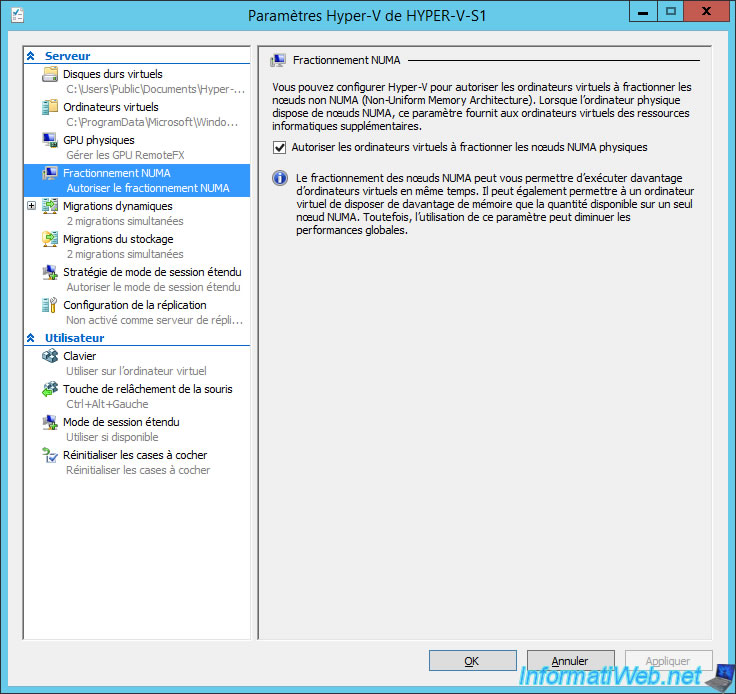Minimize the Paramètres Hyper-V window
This screenshot has height=694, width=736.
point(643,11)
